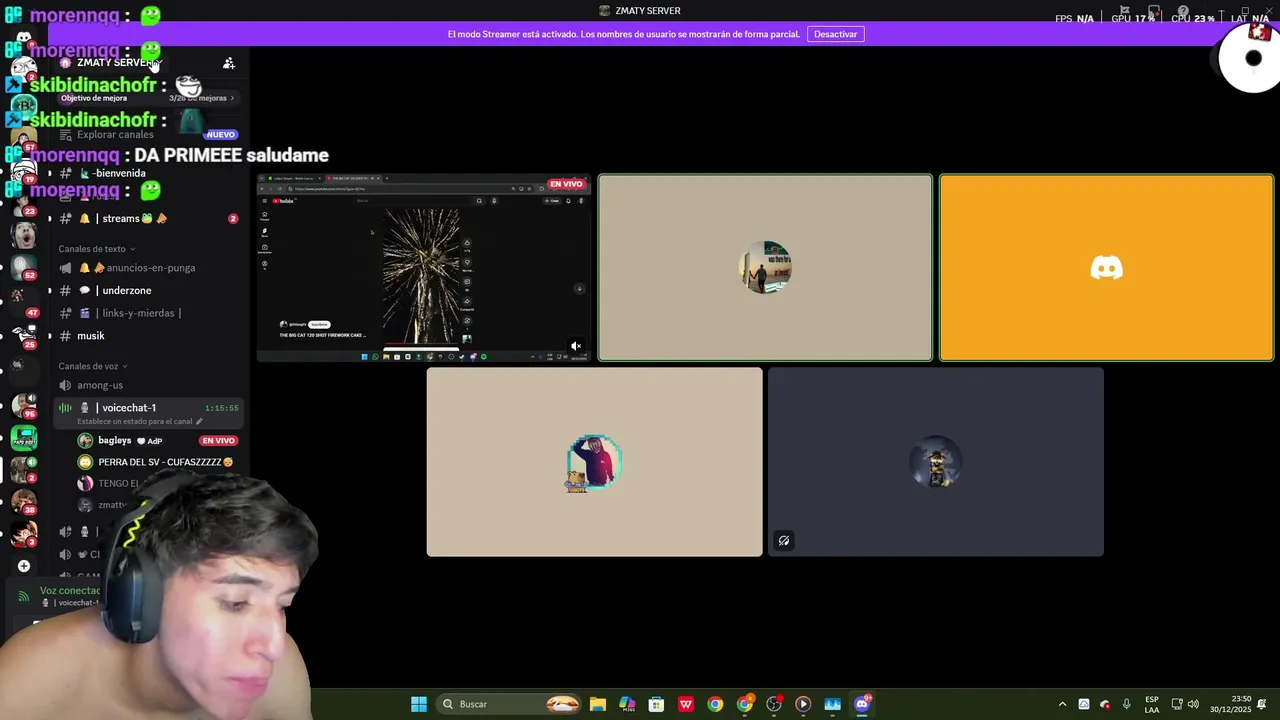Image resolution: width=1280 pixels, height=720 pixels.
Task: Open File Explorer from the taskbar
Action: [x=597, y=704]
